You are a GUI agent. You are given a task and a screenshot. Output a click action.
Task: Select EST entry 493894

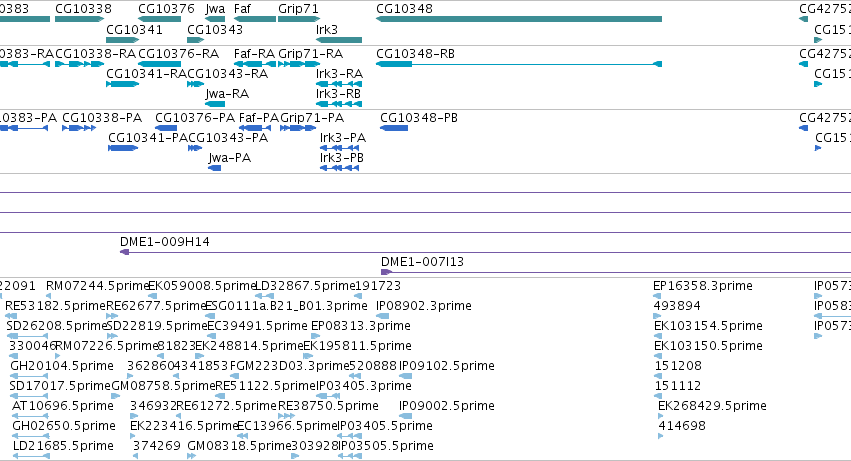[677, 306]
